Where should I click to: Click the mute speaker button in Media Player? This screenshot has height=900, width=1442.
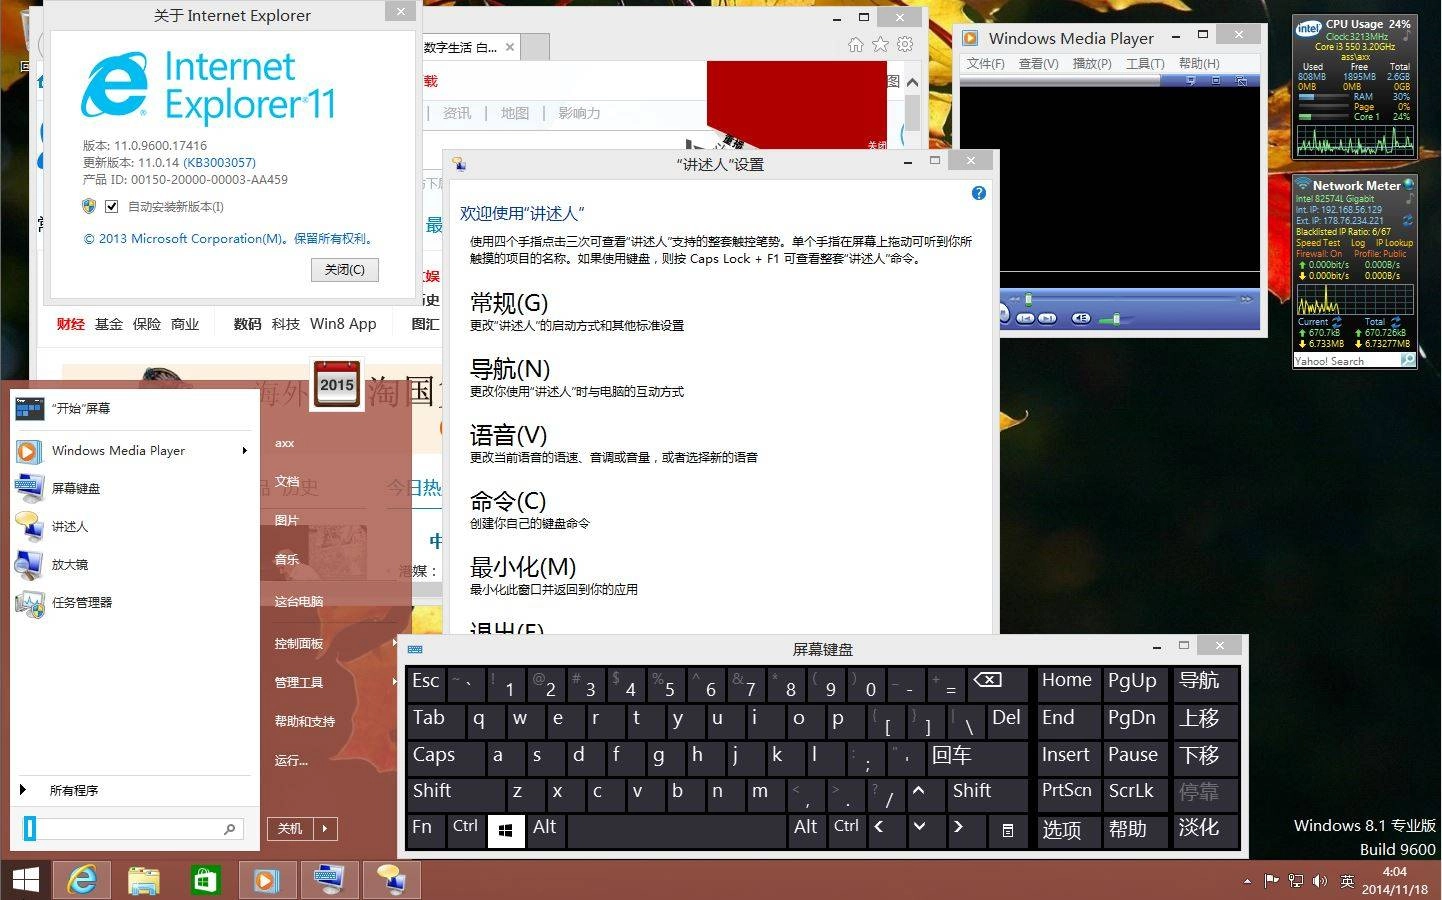tap(1081, 318)
